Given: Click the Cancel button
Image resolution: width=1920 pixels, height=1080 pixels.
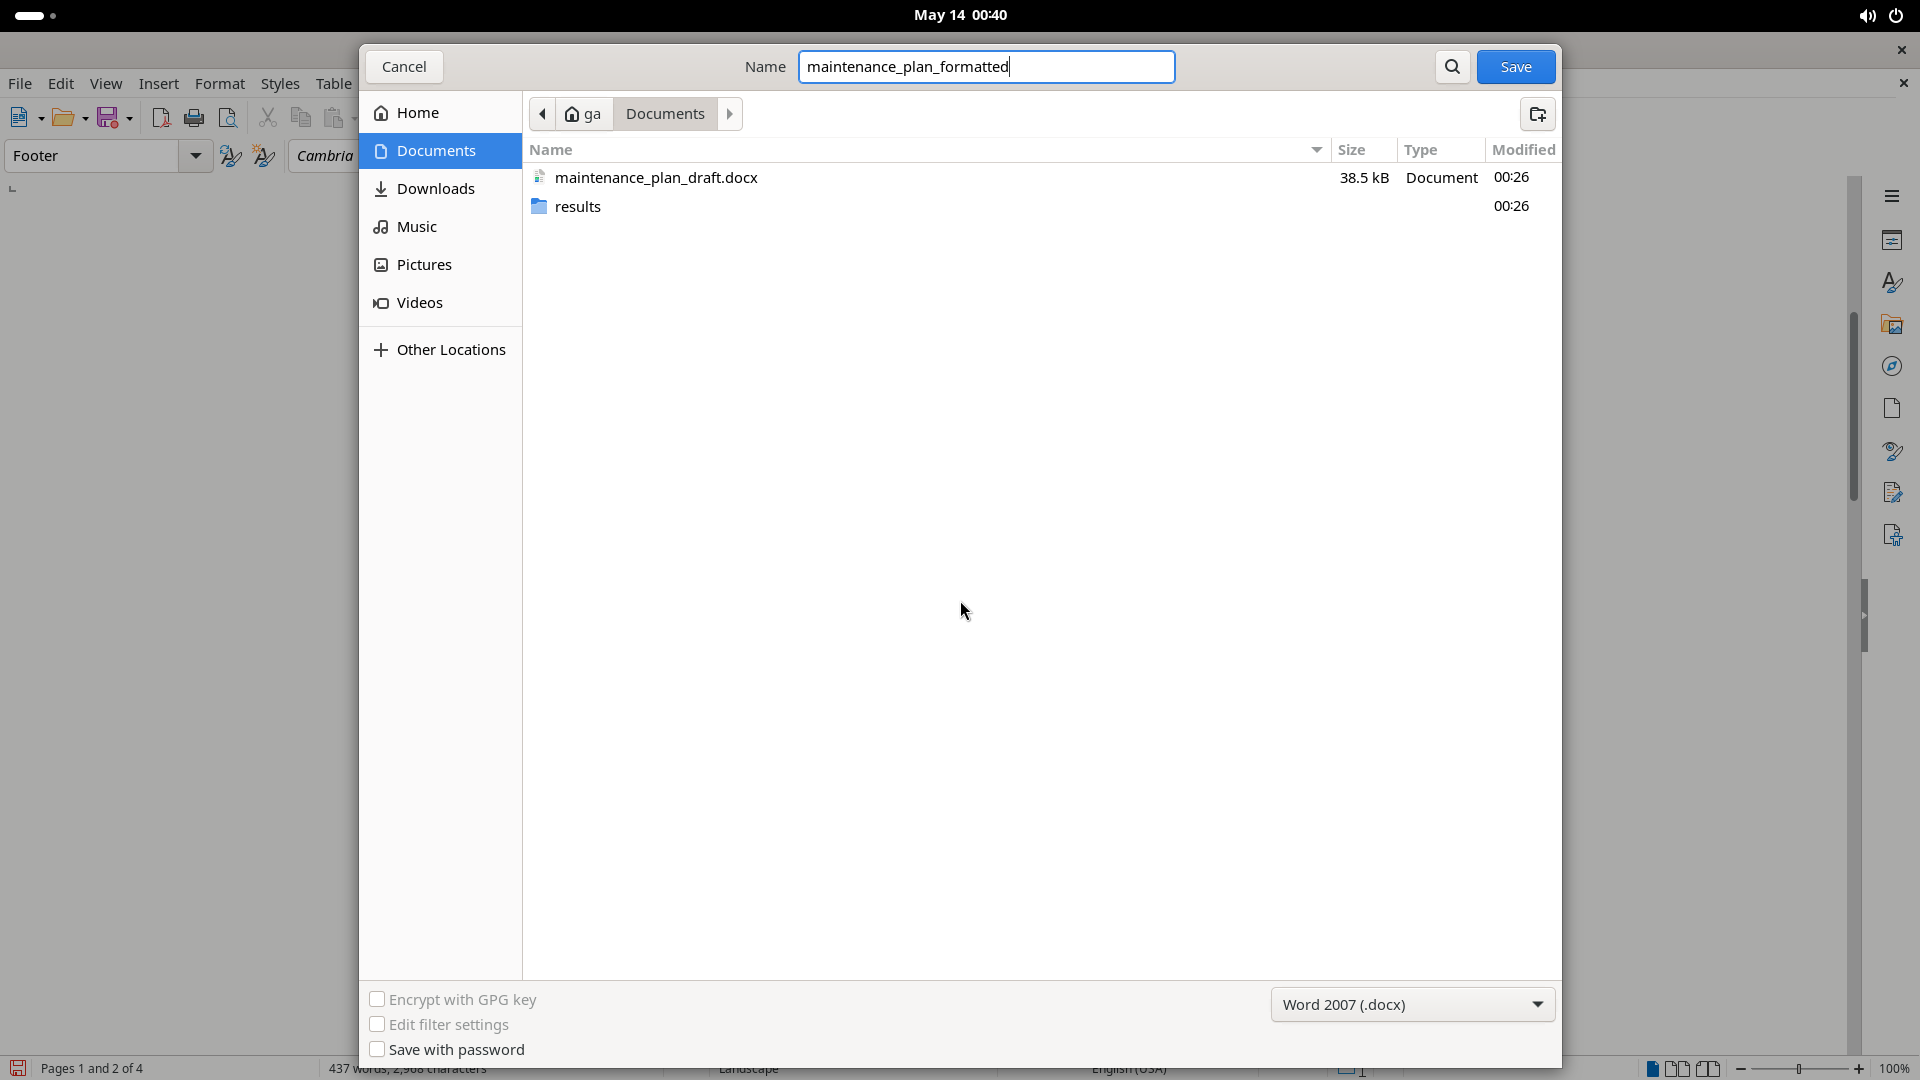Looking at the screenshot, I should click(x=404, y=67).
